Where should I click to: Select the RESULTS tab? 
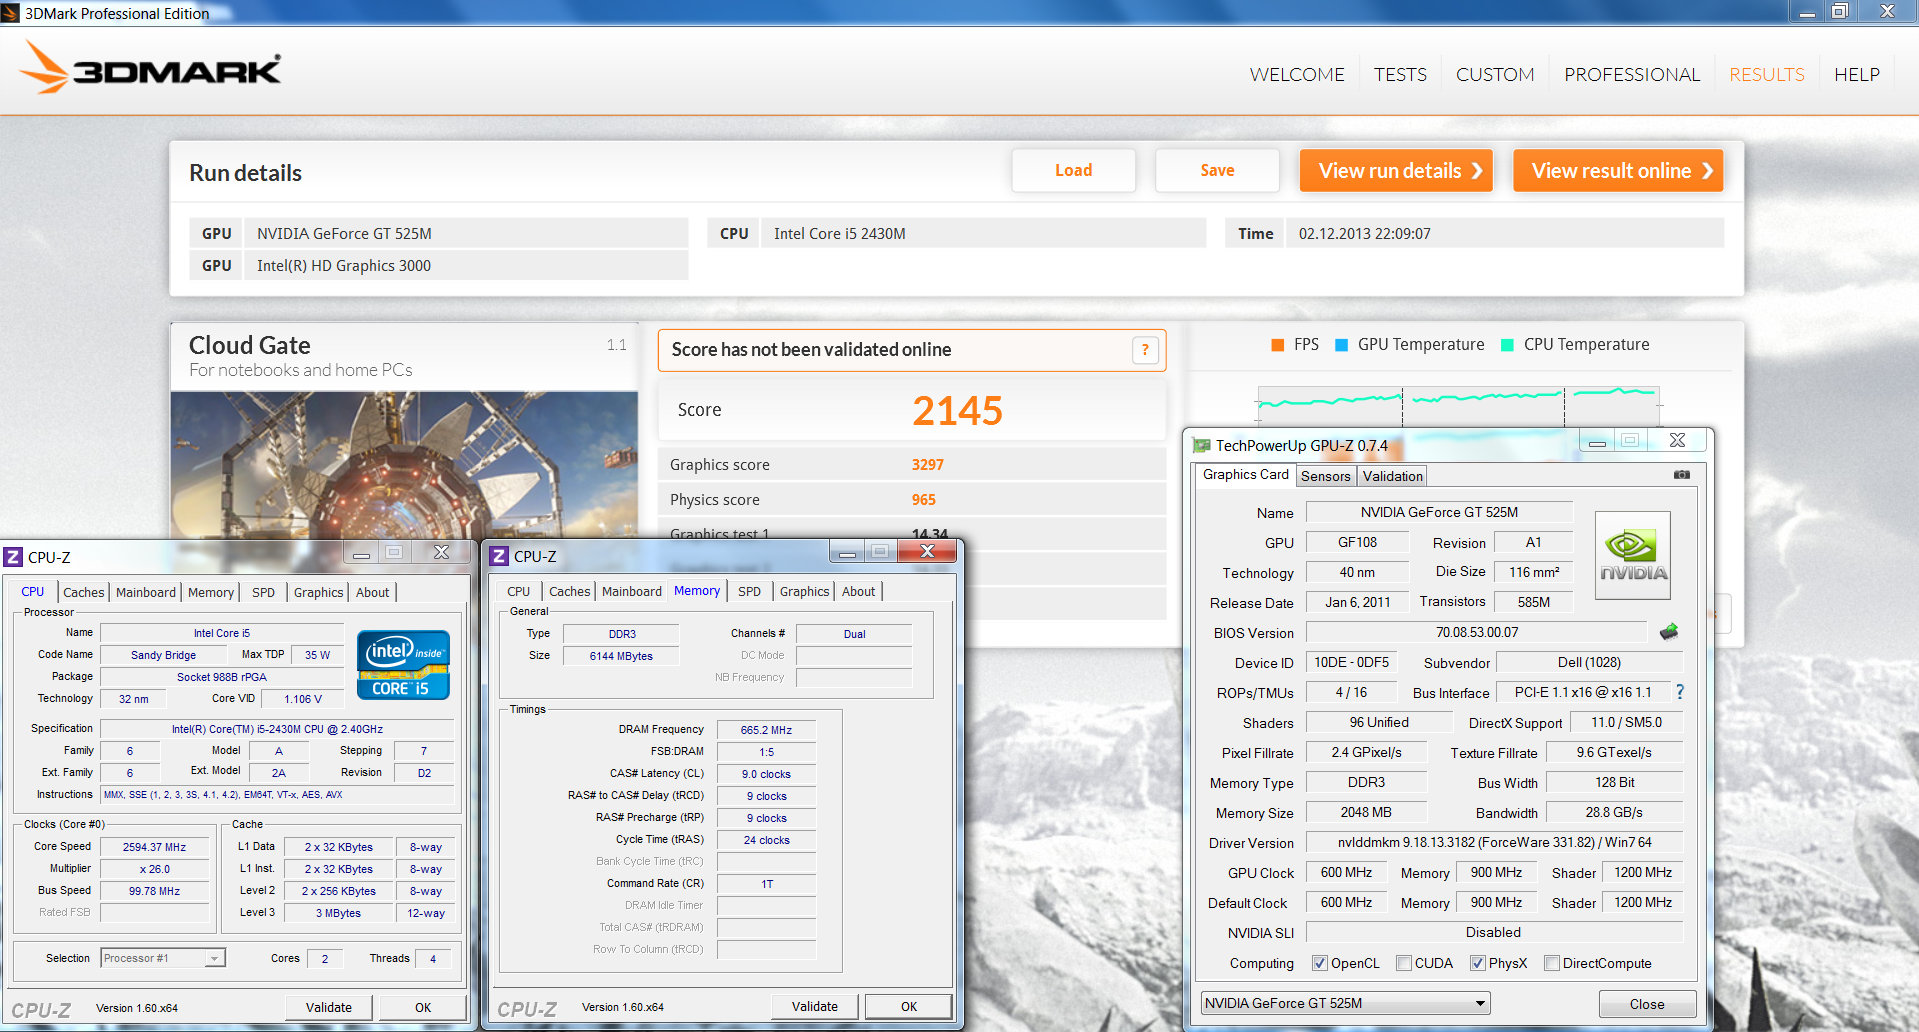[x=1767, y=75]
